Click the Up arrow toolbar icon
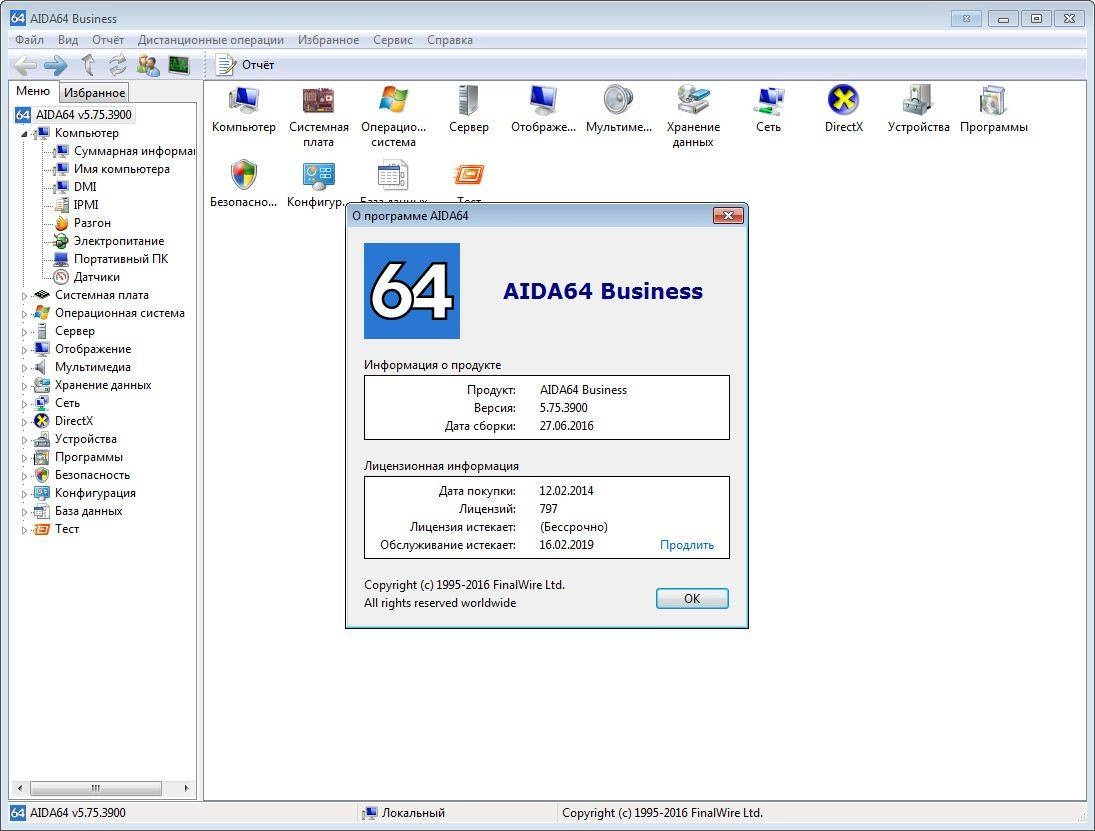 point(88,65)
